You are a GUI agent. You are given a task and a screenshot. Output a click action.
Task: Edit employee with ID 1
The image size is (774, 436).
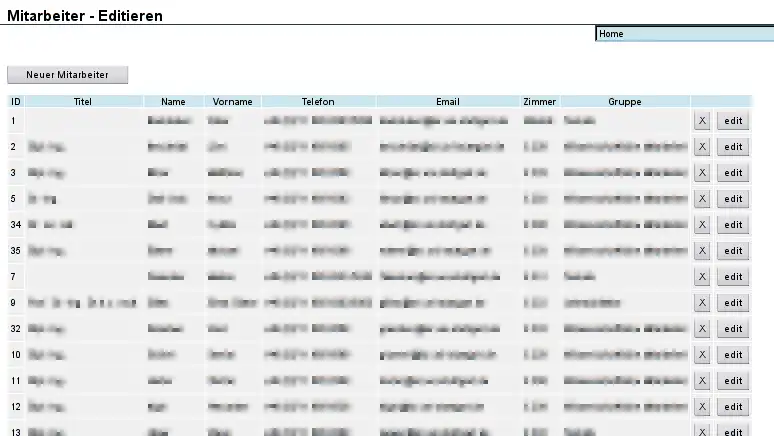(733, 121)
